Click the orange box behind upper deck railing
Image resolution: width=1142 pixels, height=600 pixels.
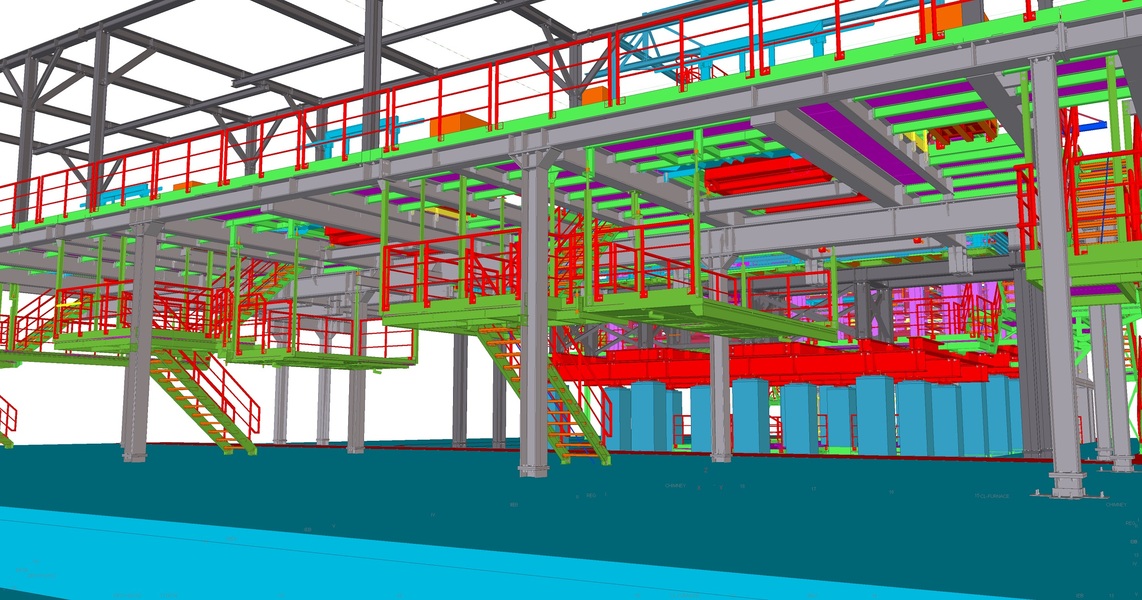458,126
